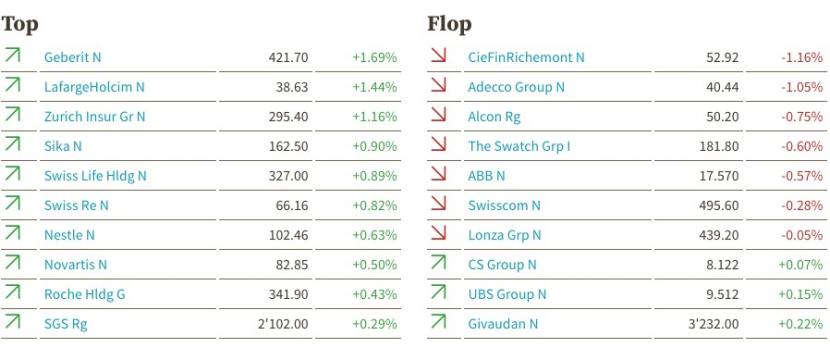Open the UBS Group N link
Screen dimensions: 830x360
pyautogui.click(x=507, y=294)
